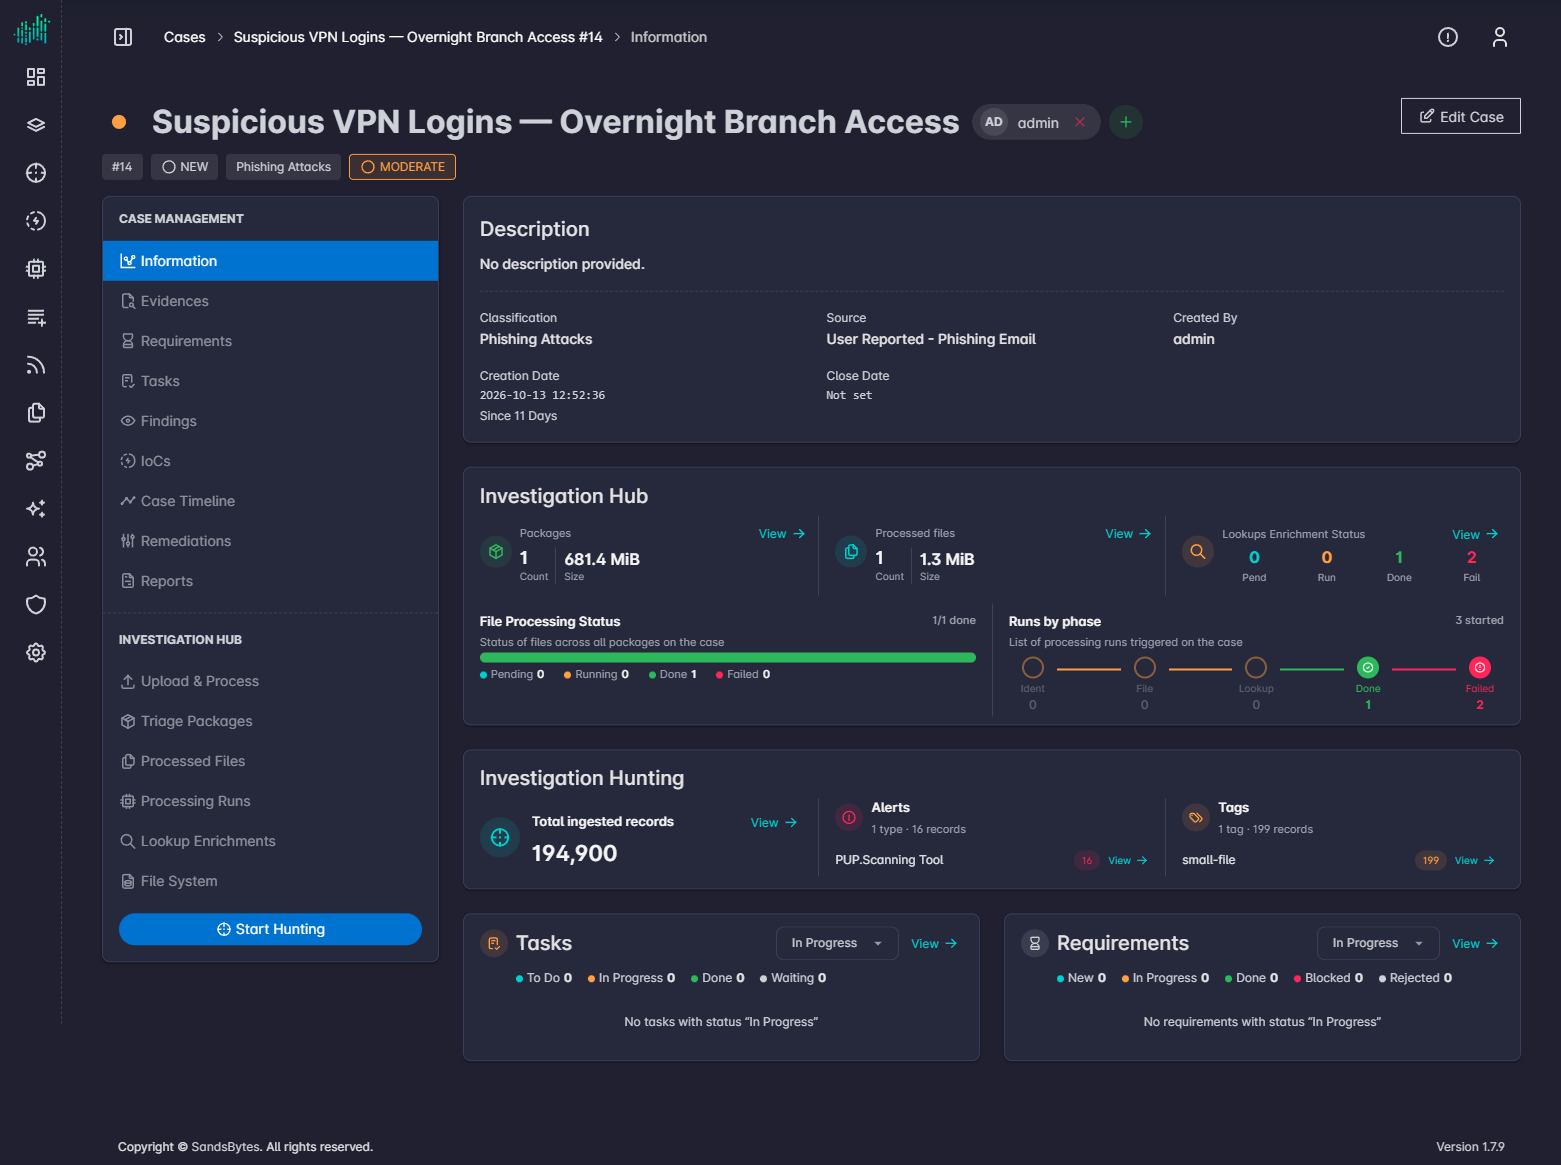Go to Cases in the breadcrumb

[x=185, y=37]
